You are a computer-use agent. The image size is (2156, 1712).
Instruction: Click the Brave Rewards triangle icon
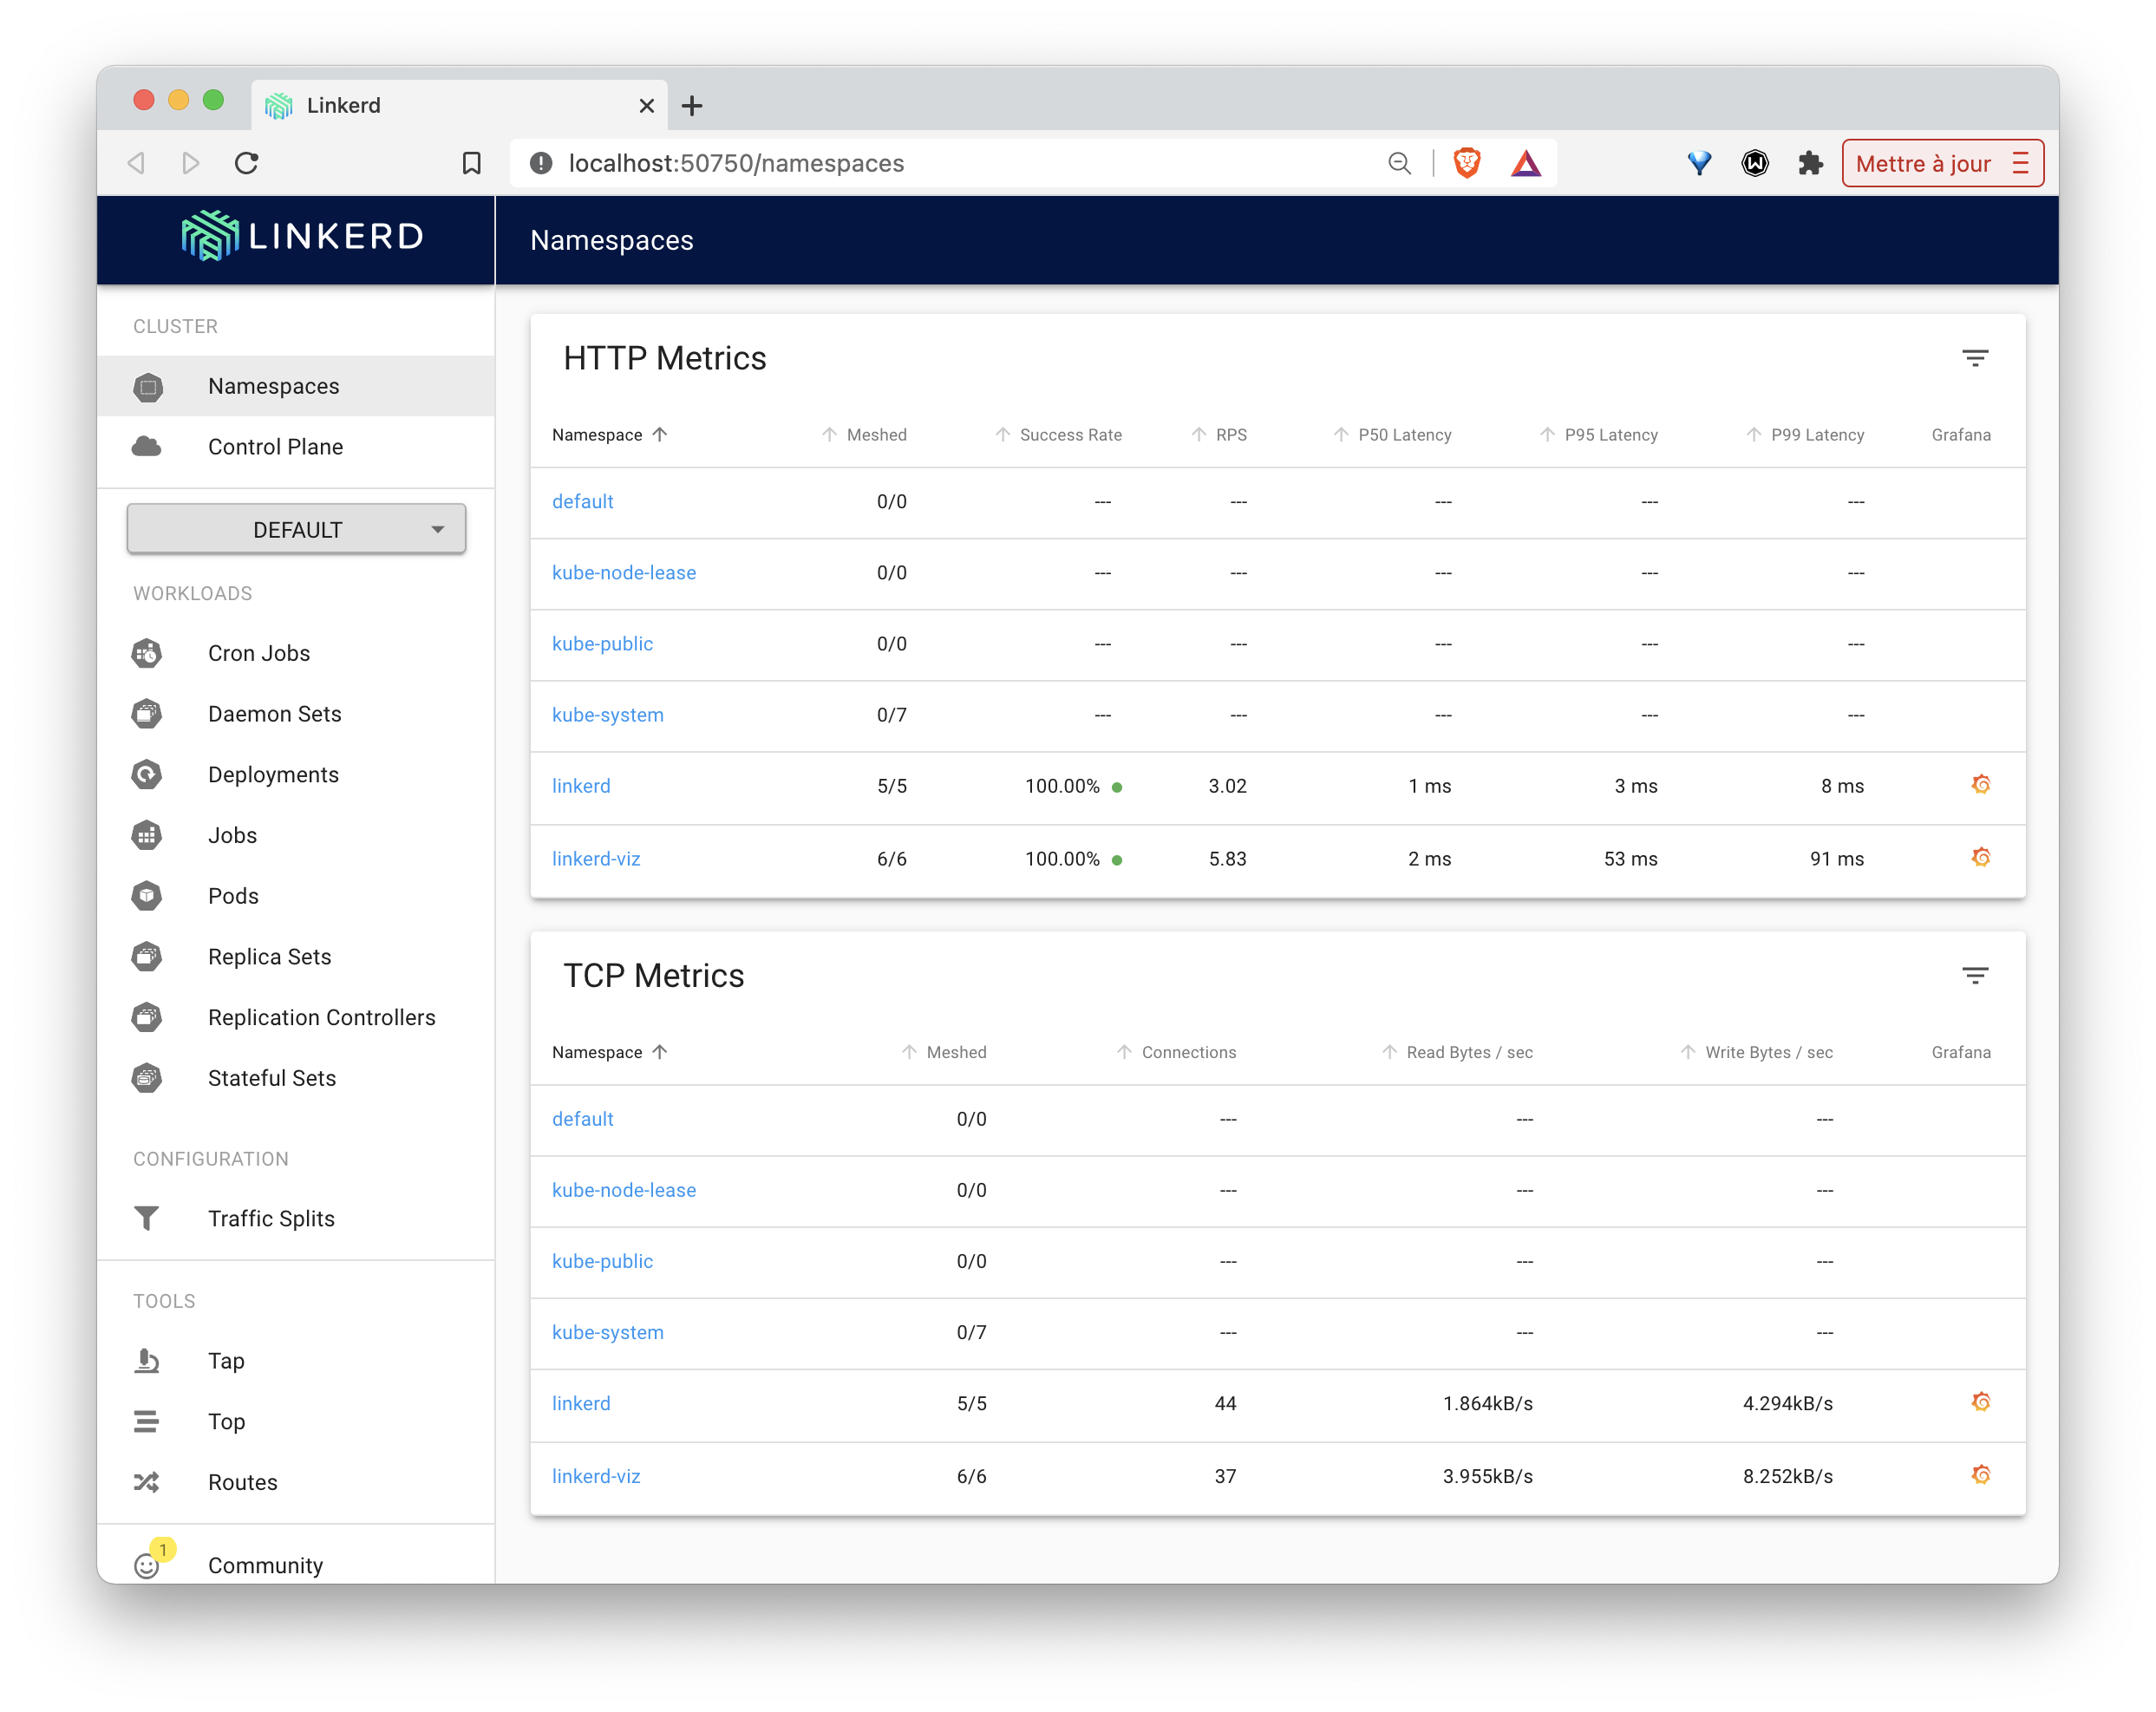(x=1525, y=163)
